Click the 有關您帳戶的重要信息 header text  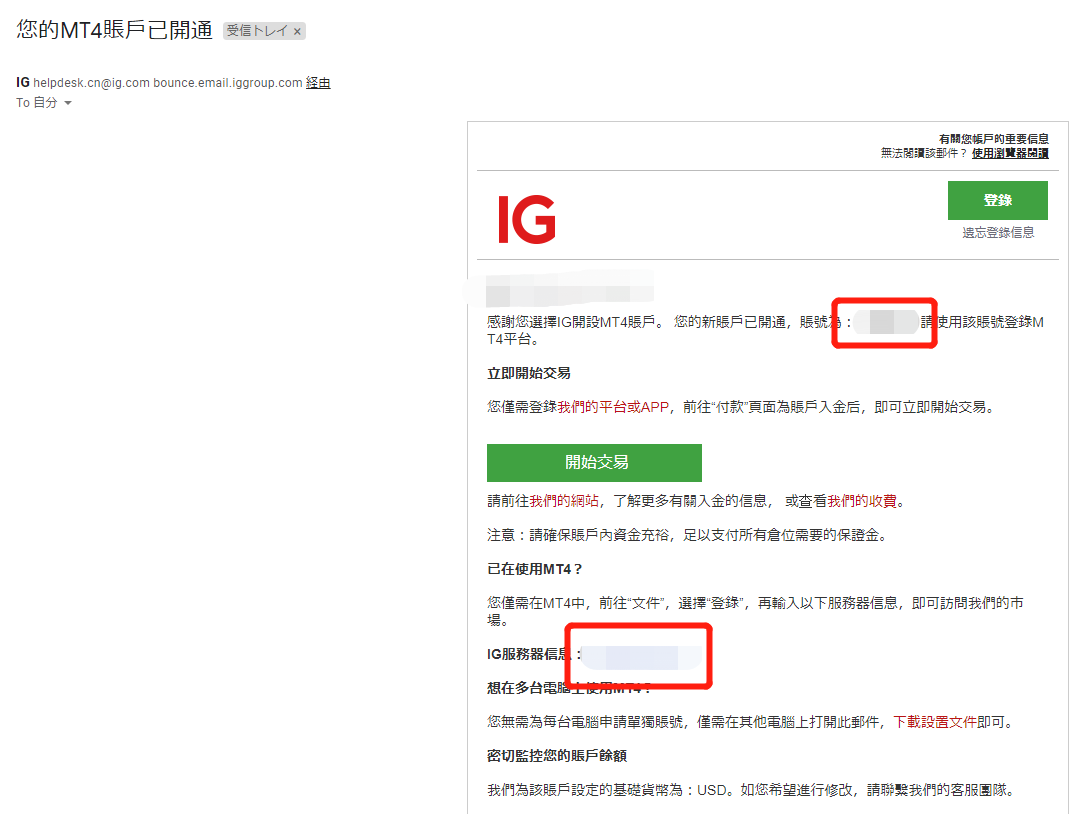coord(993,139)
